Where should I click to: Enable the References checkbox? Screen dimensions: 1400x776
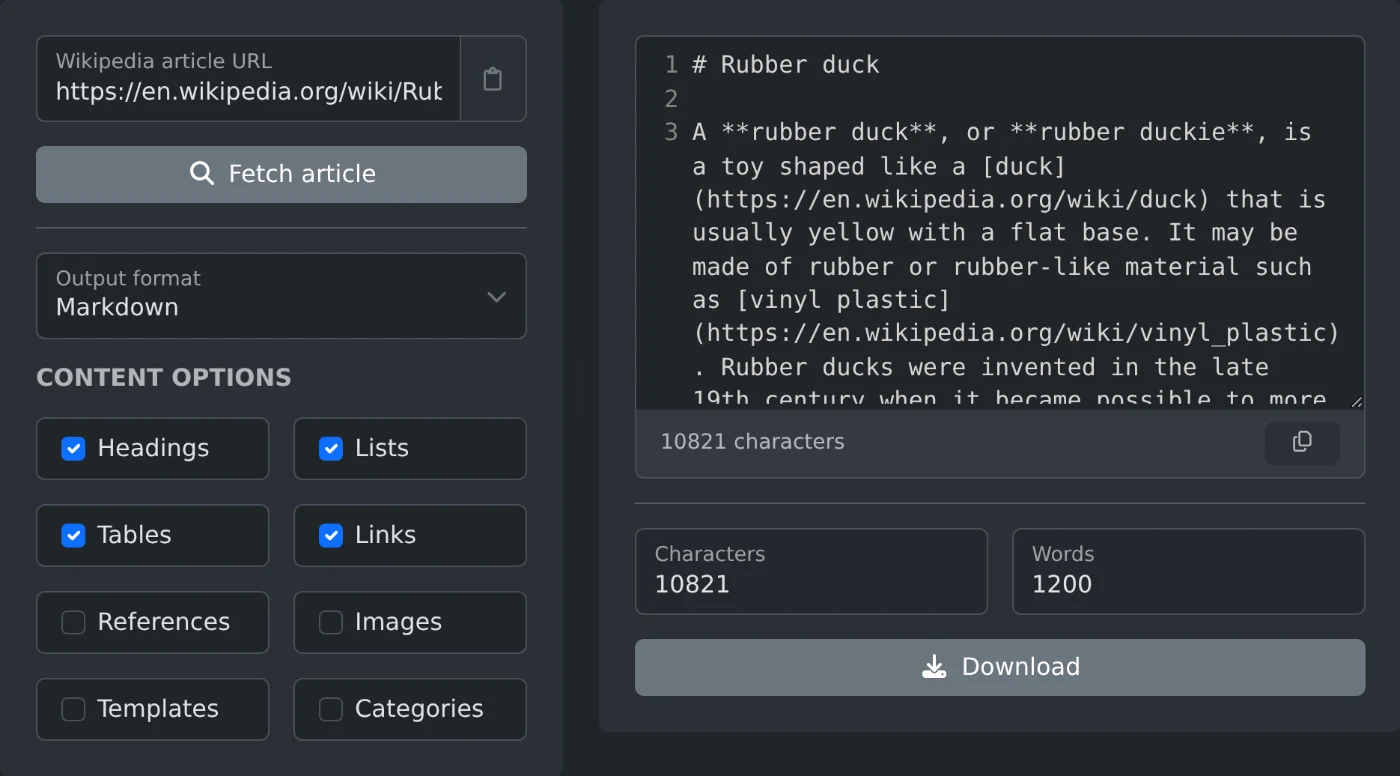pos(73,622)
